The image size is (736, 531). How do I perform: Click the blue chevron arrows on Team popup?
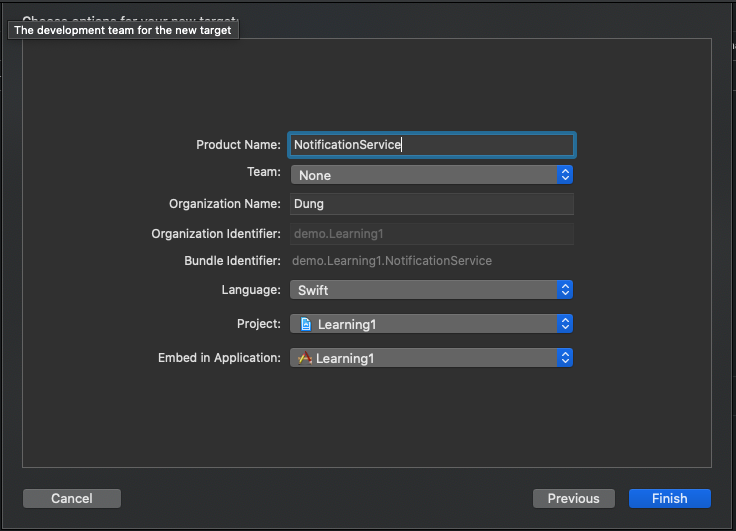click(565, 175)
